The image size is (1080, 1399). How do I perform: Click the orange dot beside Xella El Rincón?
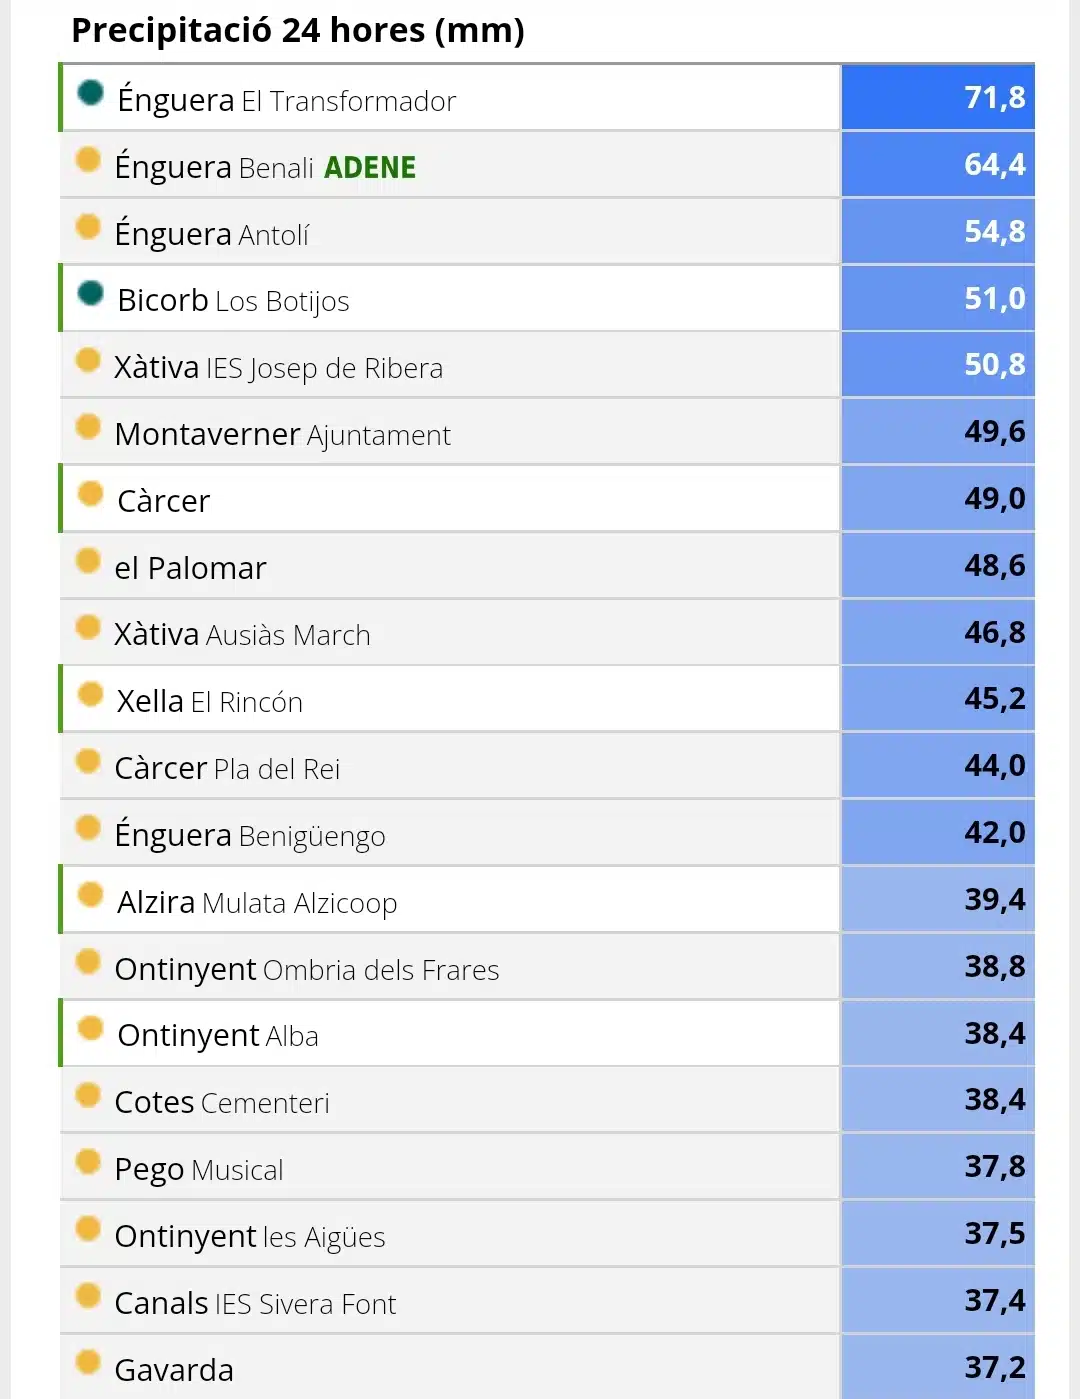point(91,694)
